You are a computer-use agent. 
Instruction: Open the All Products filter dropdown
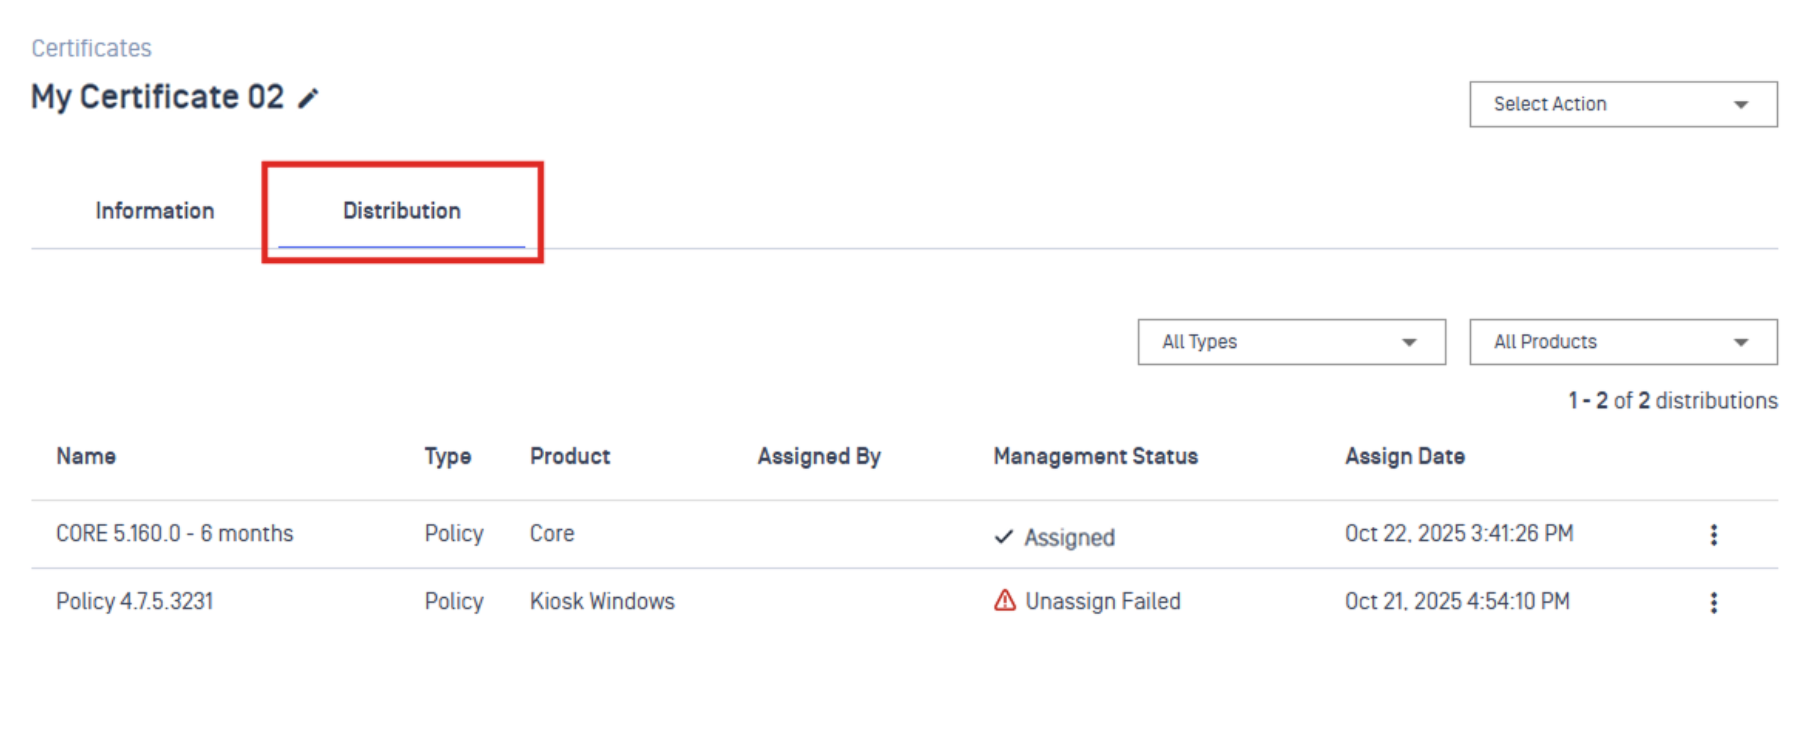[1623, 342]
